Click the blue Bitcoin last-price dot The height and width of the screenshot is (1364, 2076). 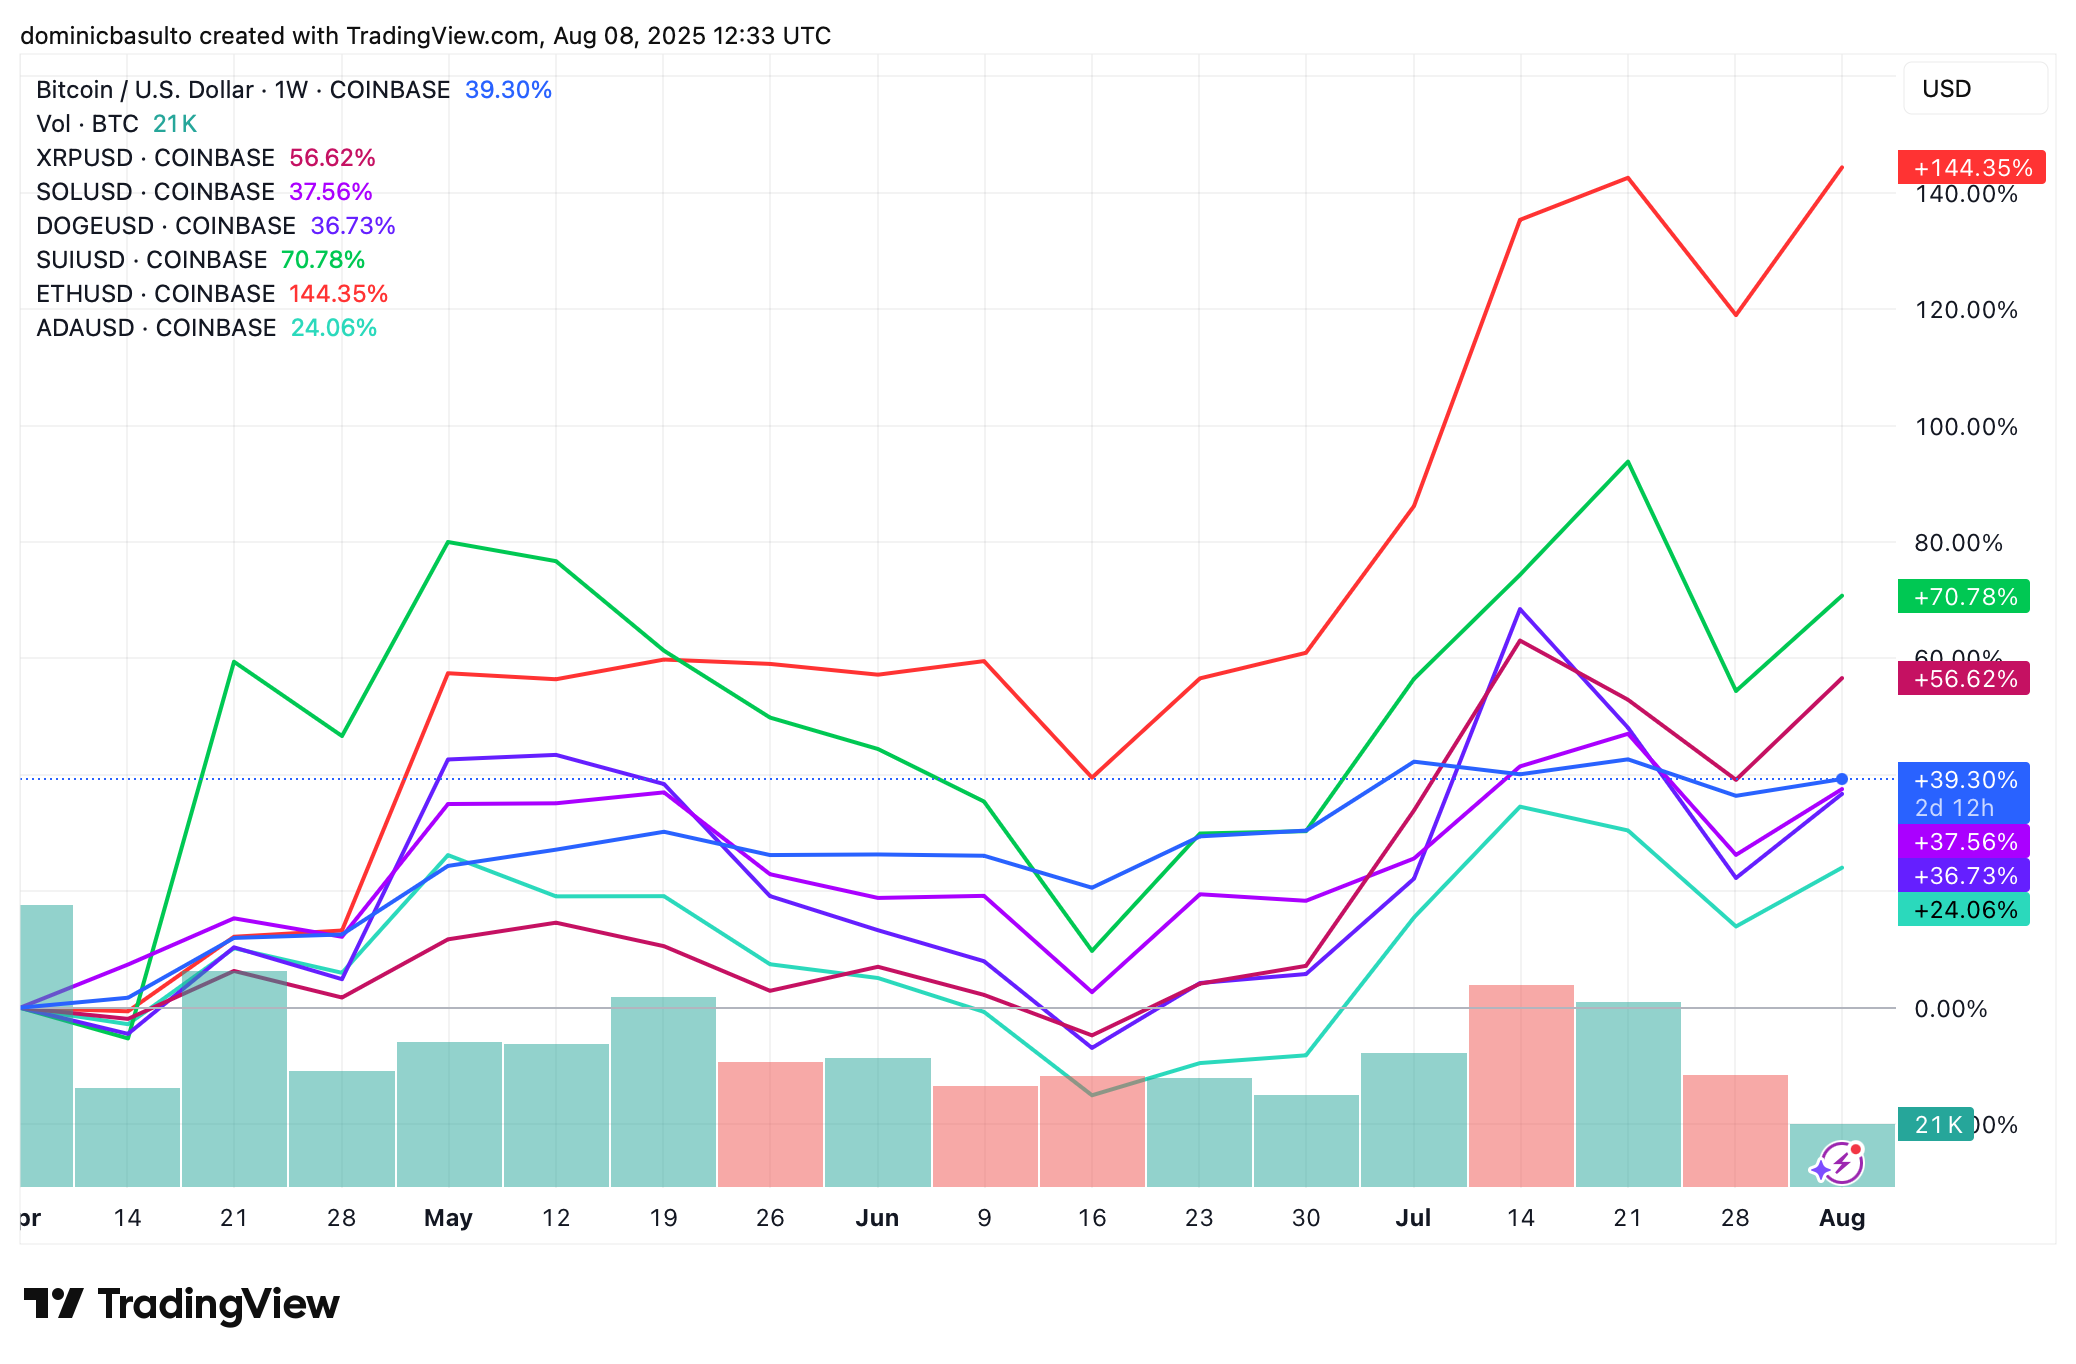[x=1842, y=779]
